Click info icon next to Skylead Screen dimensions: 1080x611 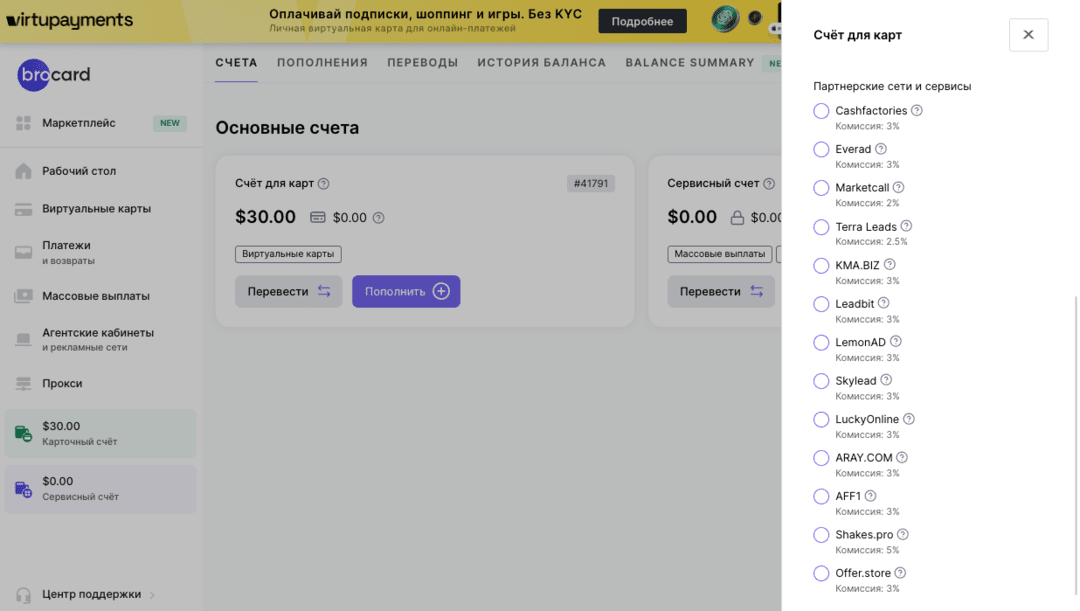(x=886, y=380)
